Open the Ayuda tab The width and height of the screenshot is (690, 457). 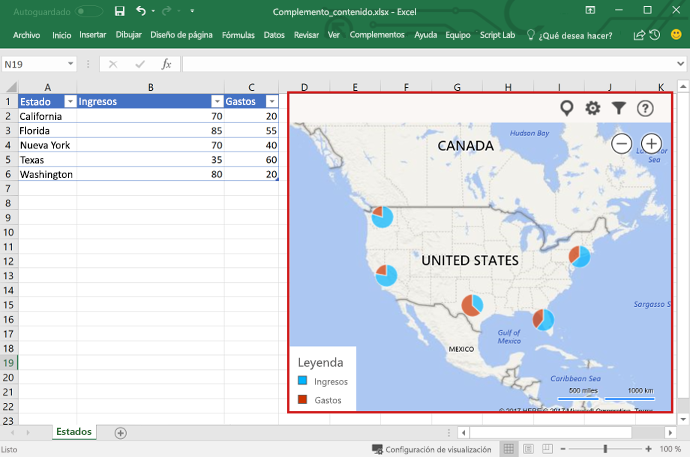pos(426,35)
